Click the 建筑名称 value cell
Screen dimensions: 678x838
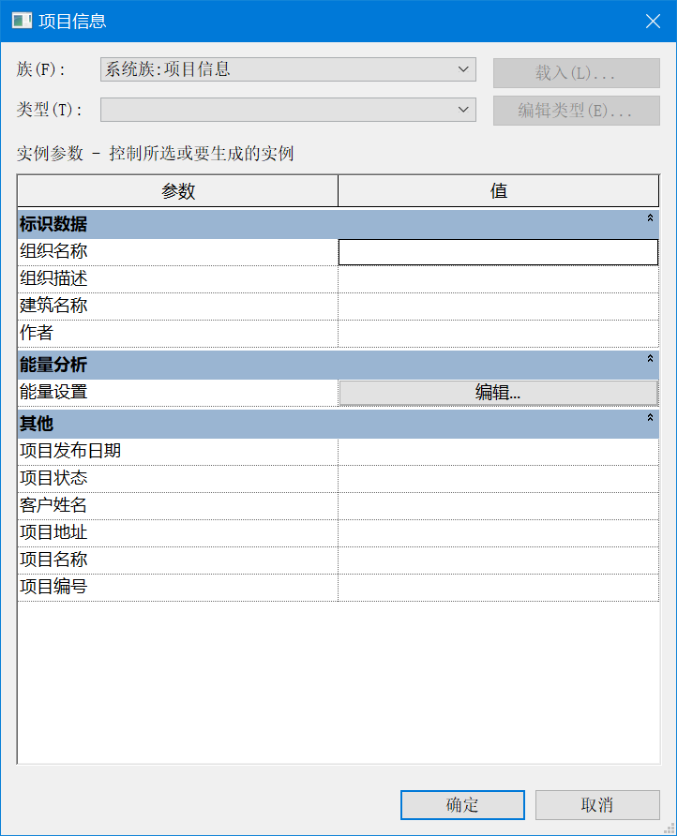click(498, 306)
